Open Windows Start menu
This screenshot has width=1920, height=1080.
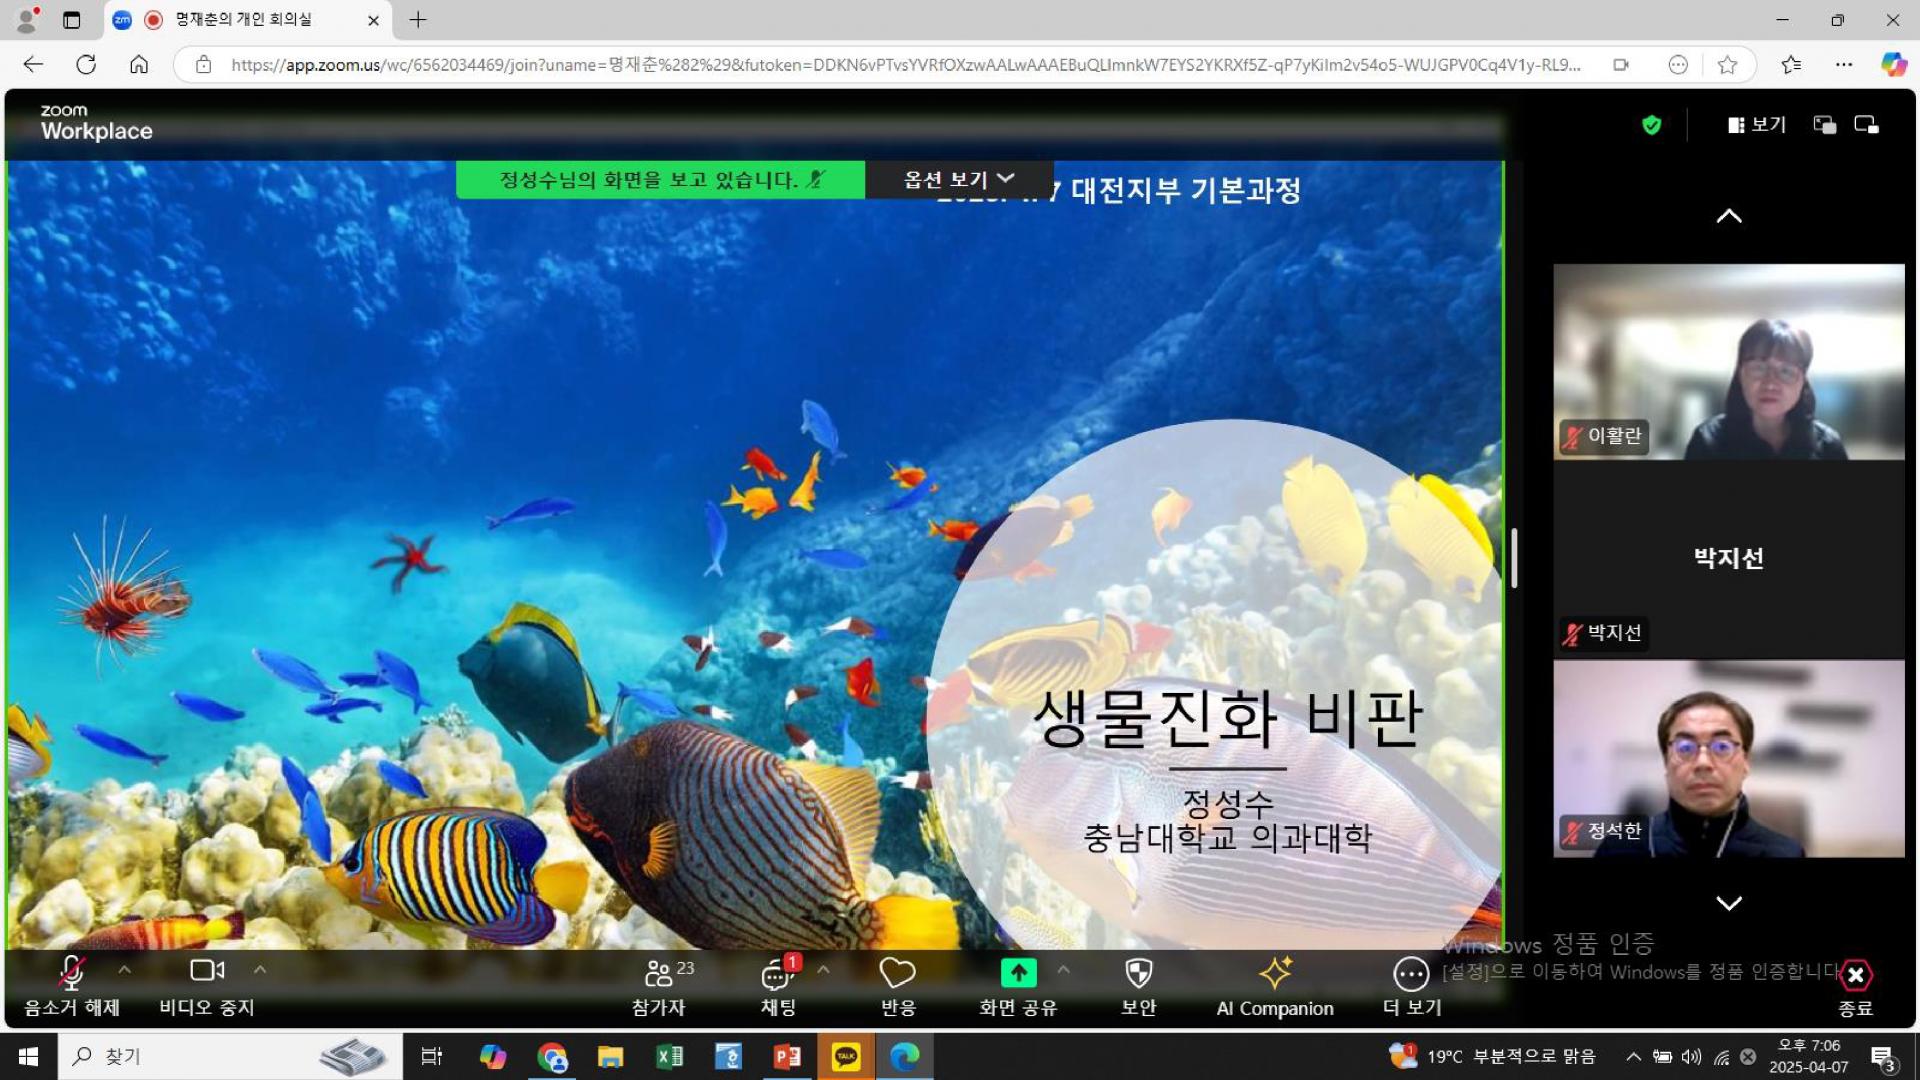28,1056
